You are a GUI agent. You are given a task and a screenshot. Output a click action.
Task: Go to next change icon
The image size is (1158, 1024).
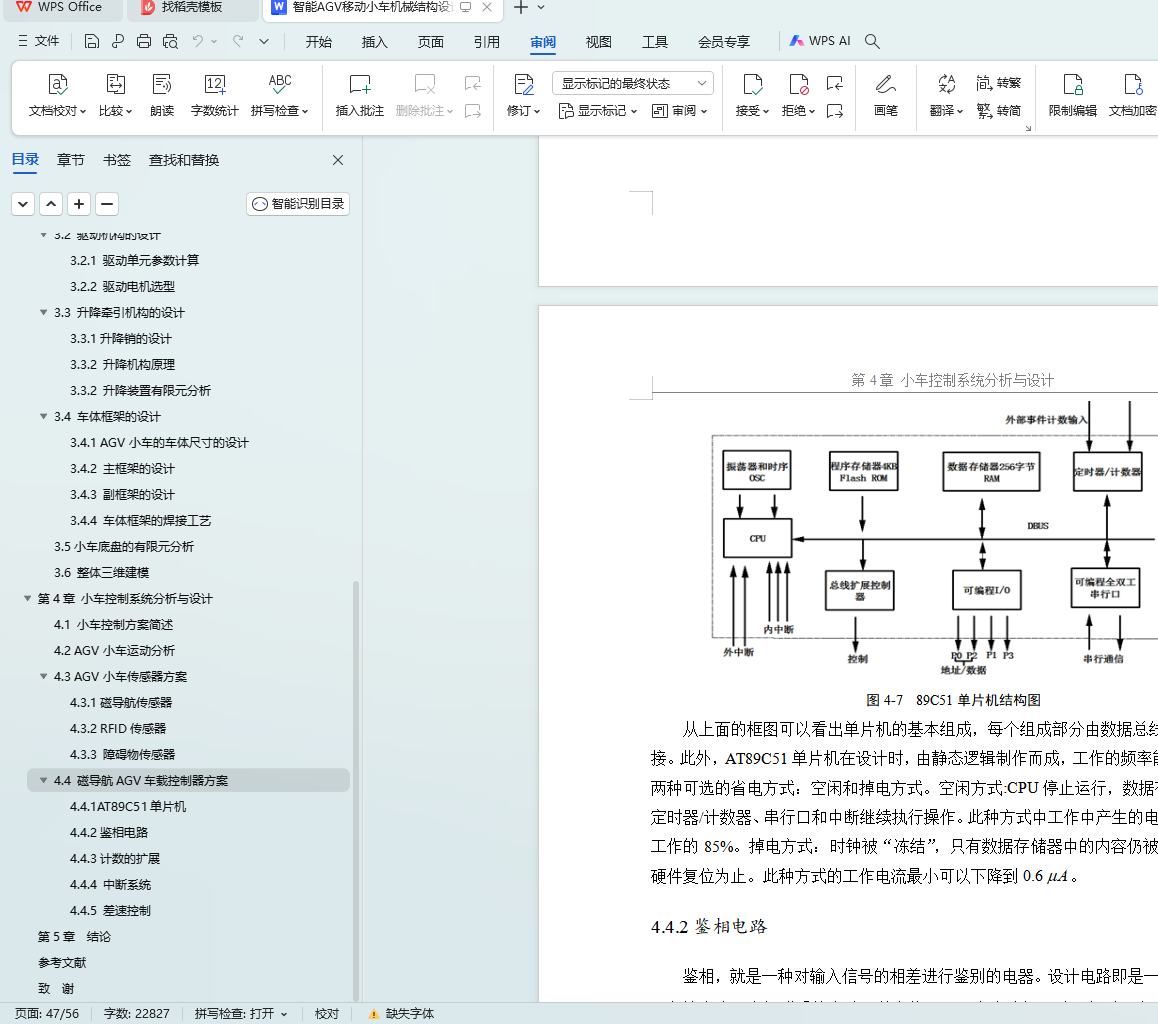[835, 111]
